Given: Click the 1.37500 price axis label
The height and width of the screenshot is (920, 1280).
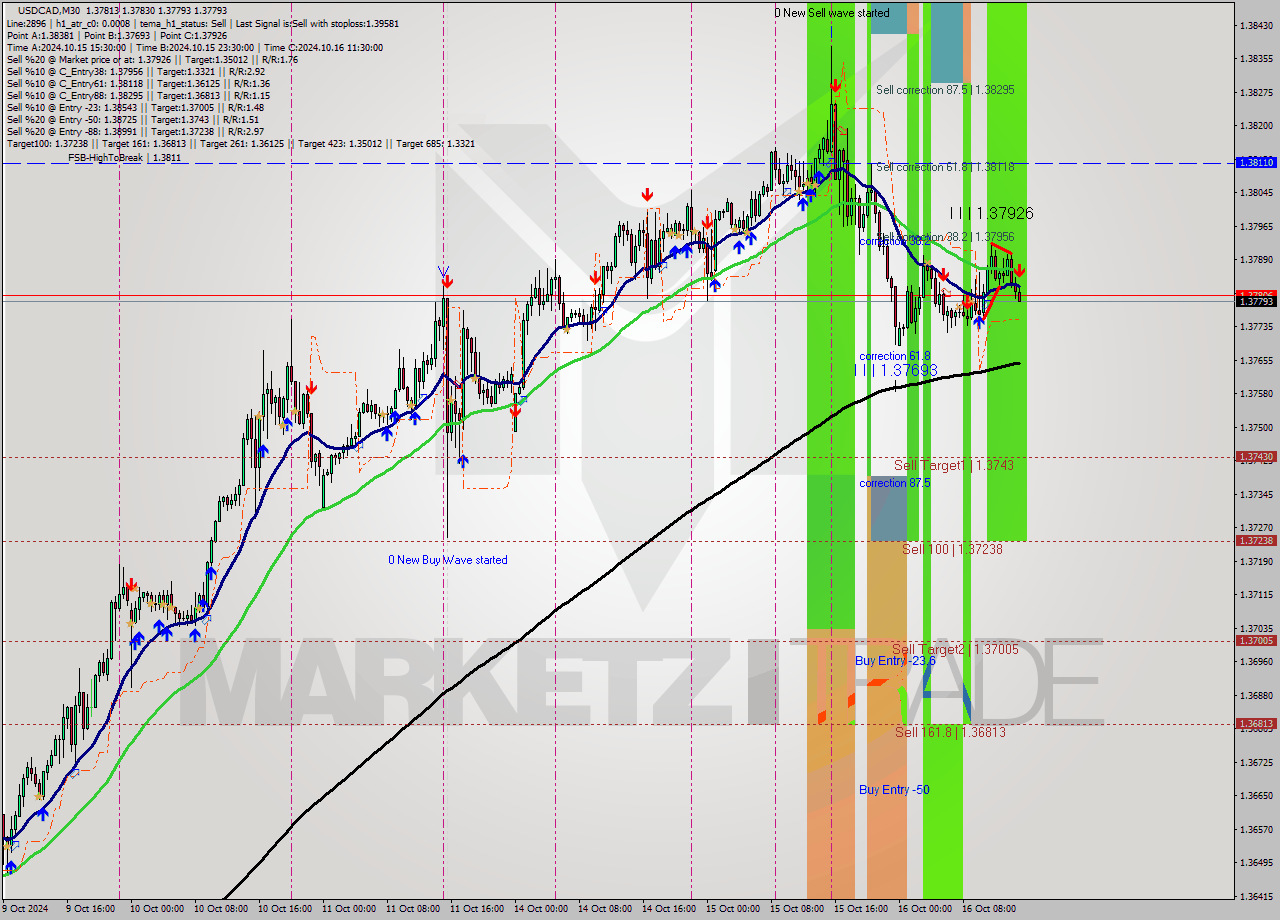Looking at the screenshot, I should [1256, 427].
